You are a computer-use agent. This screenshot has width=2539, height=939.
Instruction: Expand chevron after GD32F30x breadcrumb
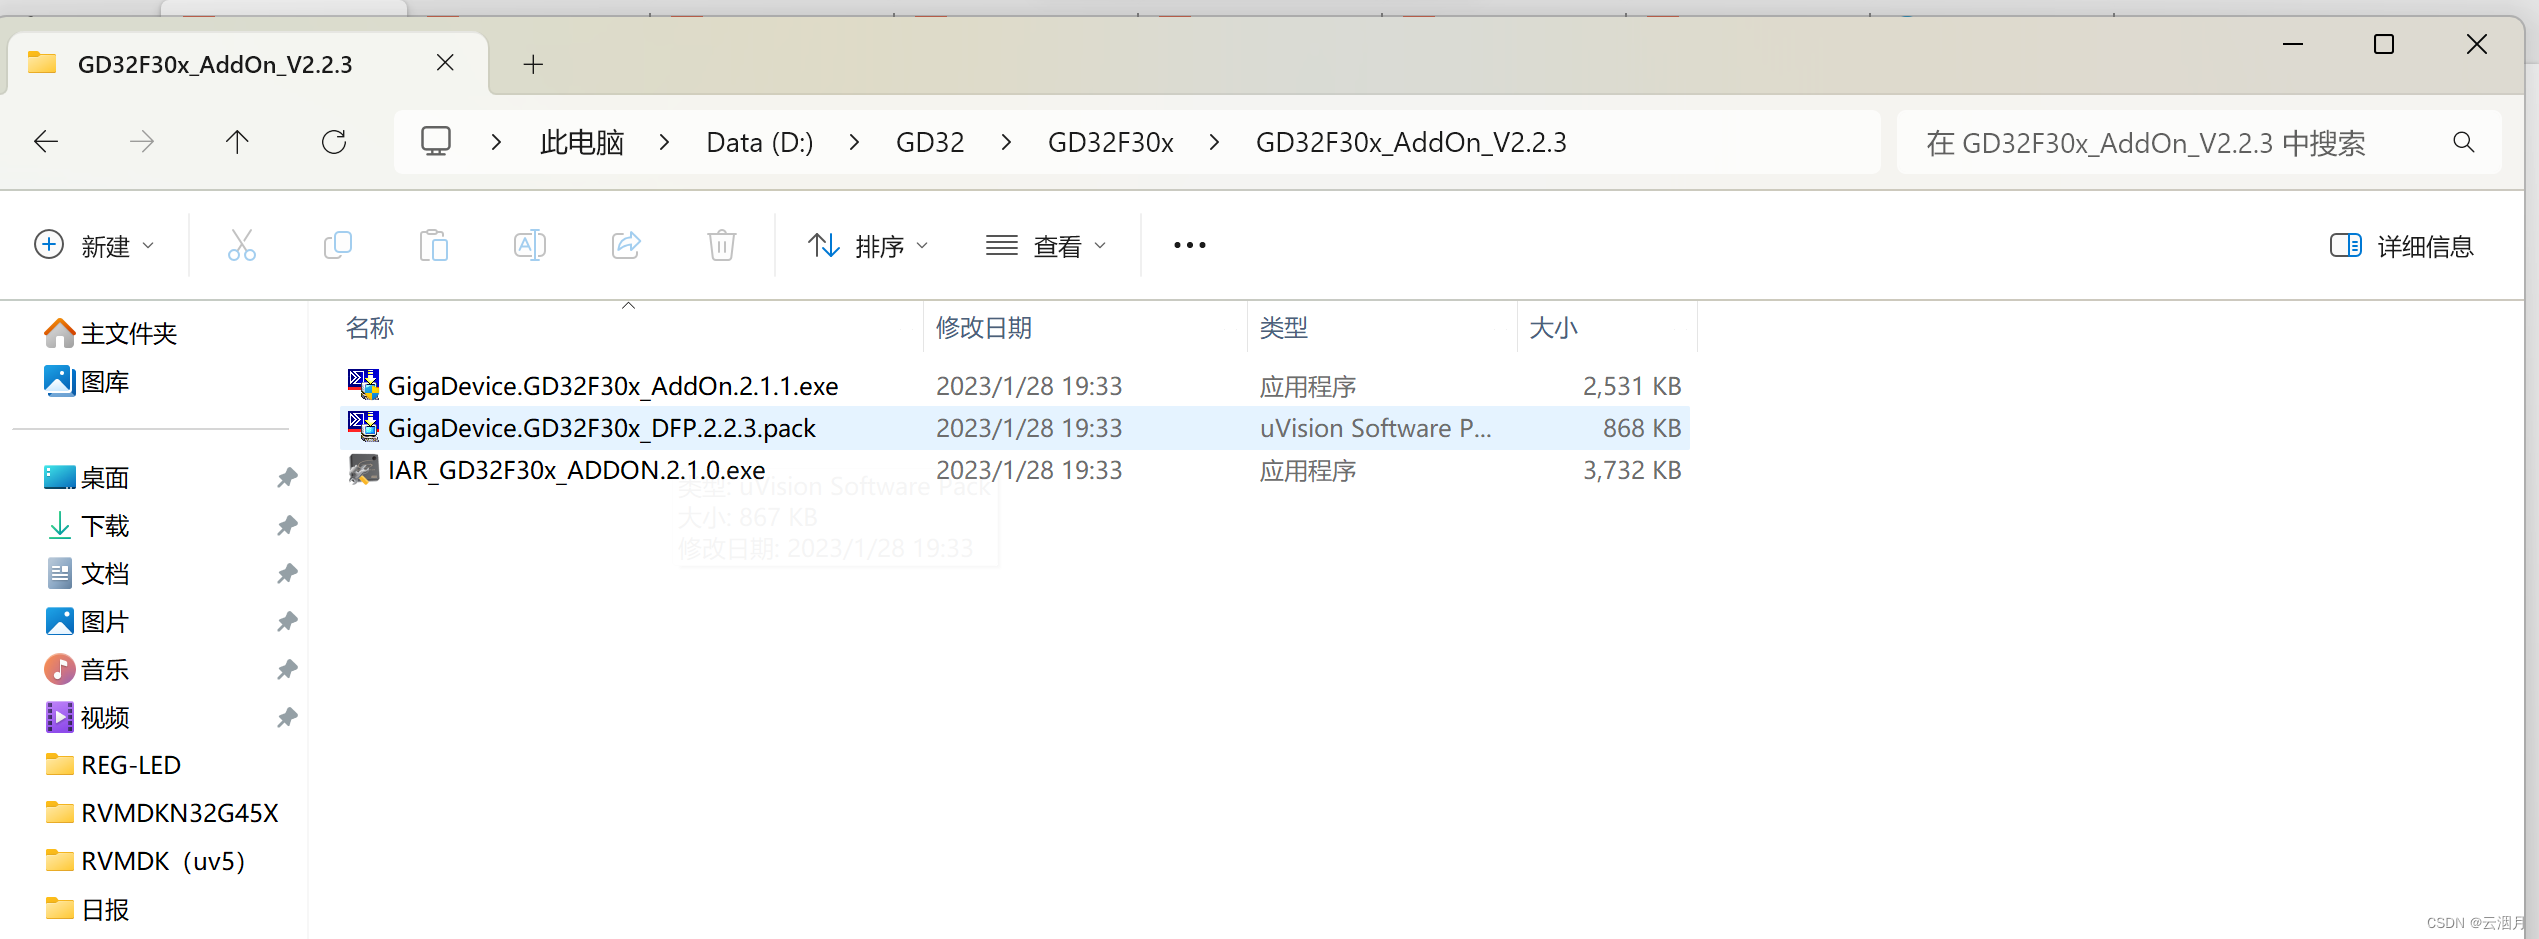(x=1214, y=142)
